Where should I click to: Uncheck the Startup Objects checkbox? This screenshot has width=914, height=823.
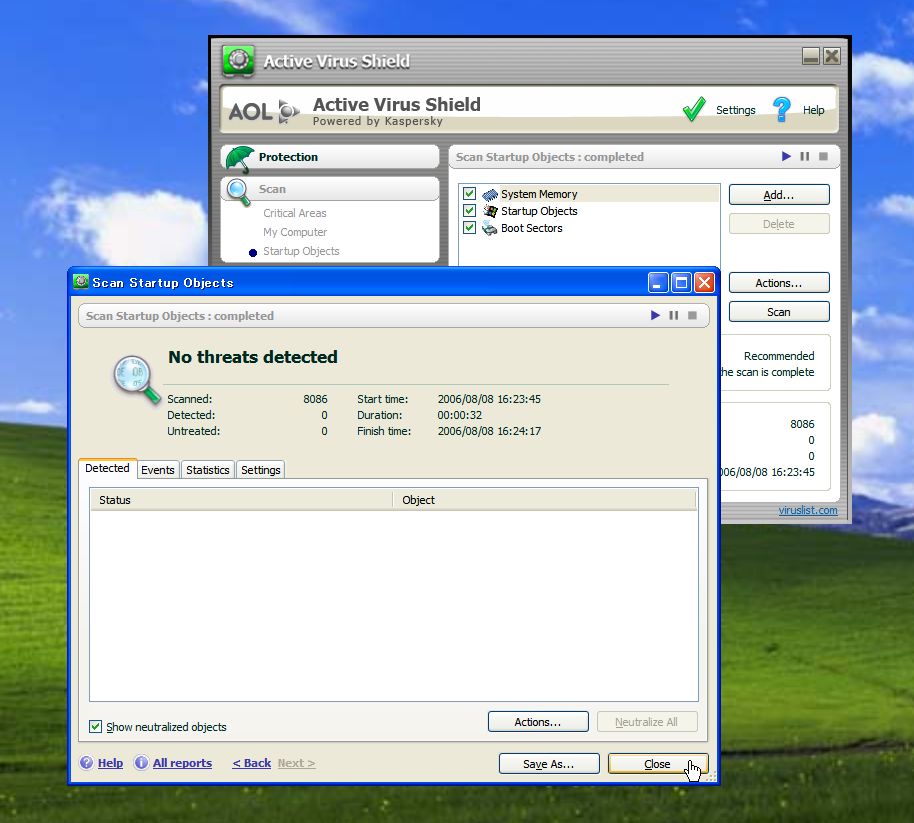click(x=469, y=210)
